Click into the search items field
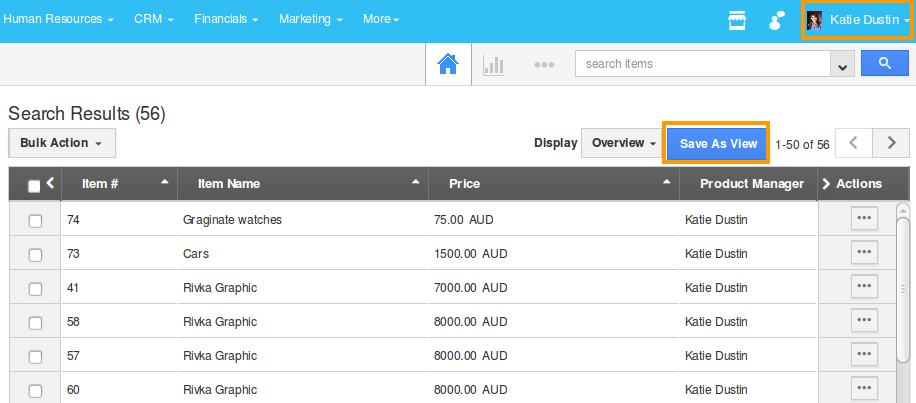Screen dimensions: 916x403 tap(703, 65)
